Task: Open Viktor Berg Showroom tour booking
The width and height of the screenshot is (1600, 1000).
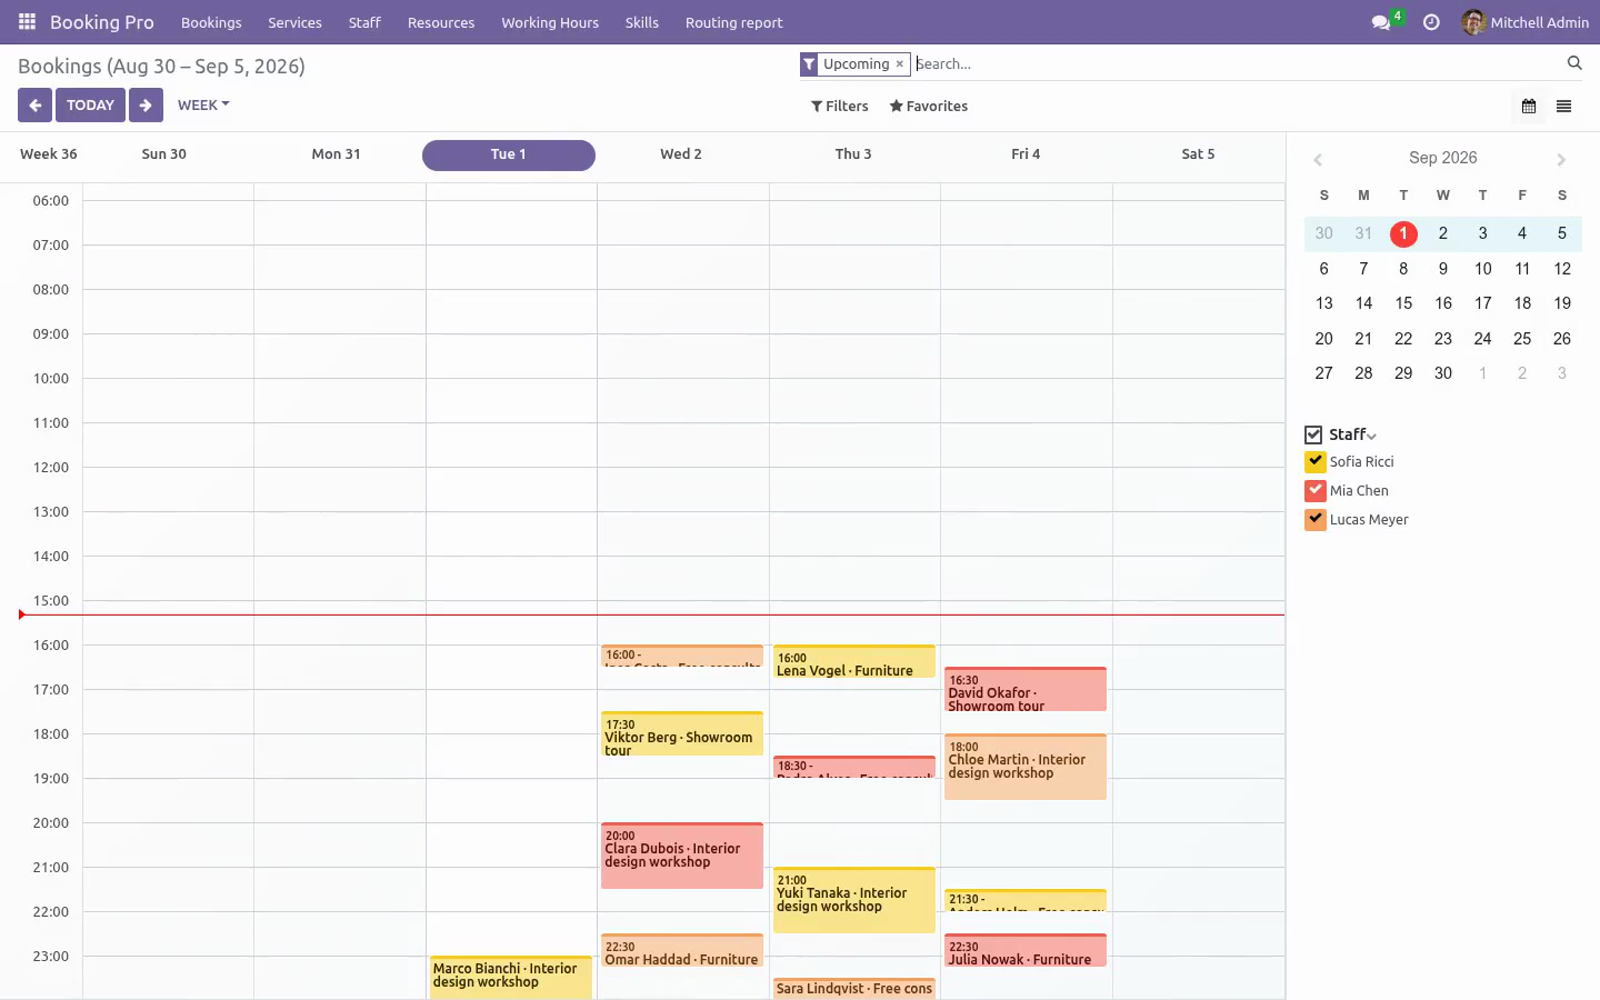Action: pos(682,734)
